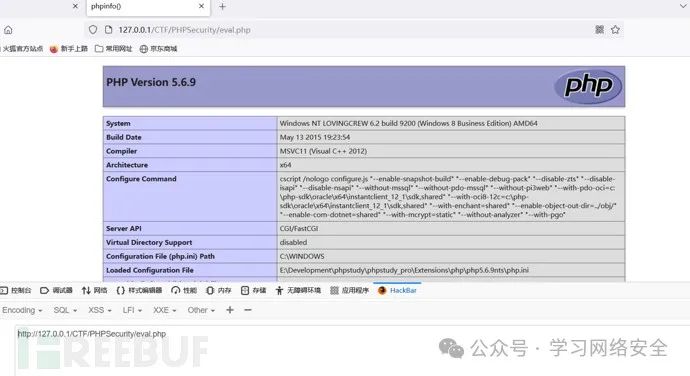This screenshot has width=690, height=376.
Task: Bookmark this page with the star icon
Action: [615, 29]
